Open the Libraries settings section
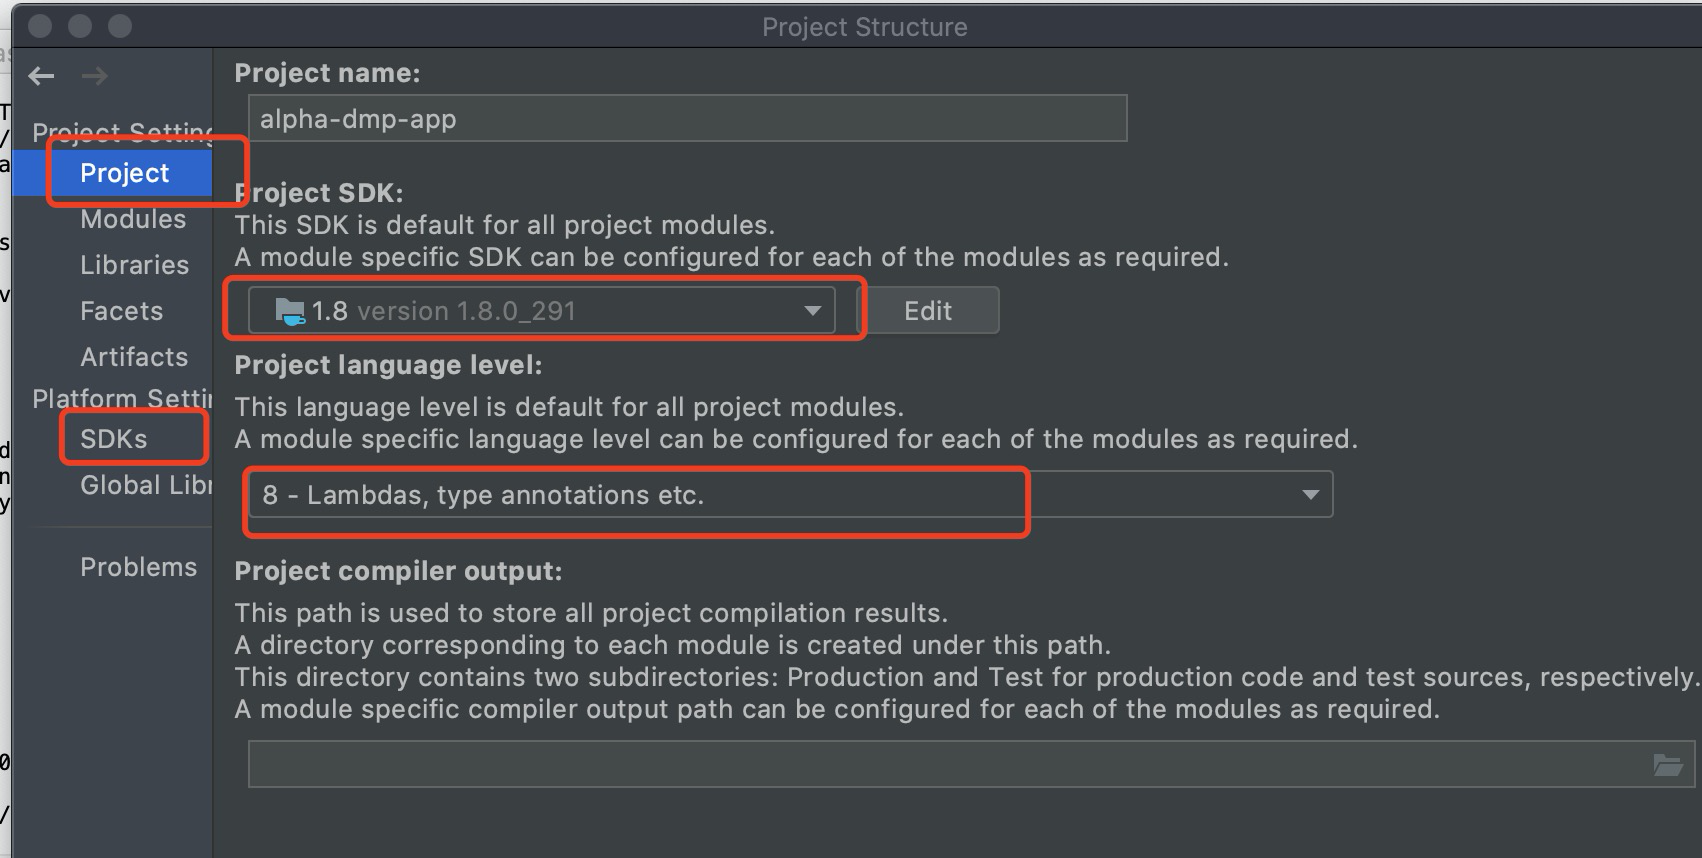This screenshot has height=858, width=1702. 134,265
